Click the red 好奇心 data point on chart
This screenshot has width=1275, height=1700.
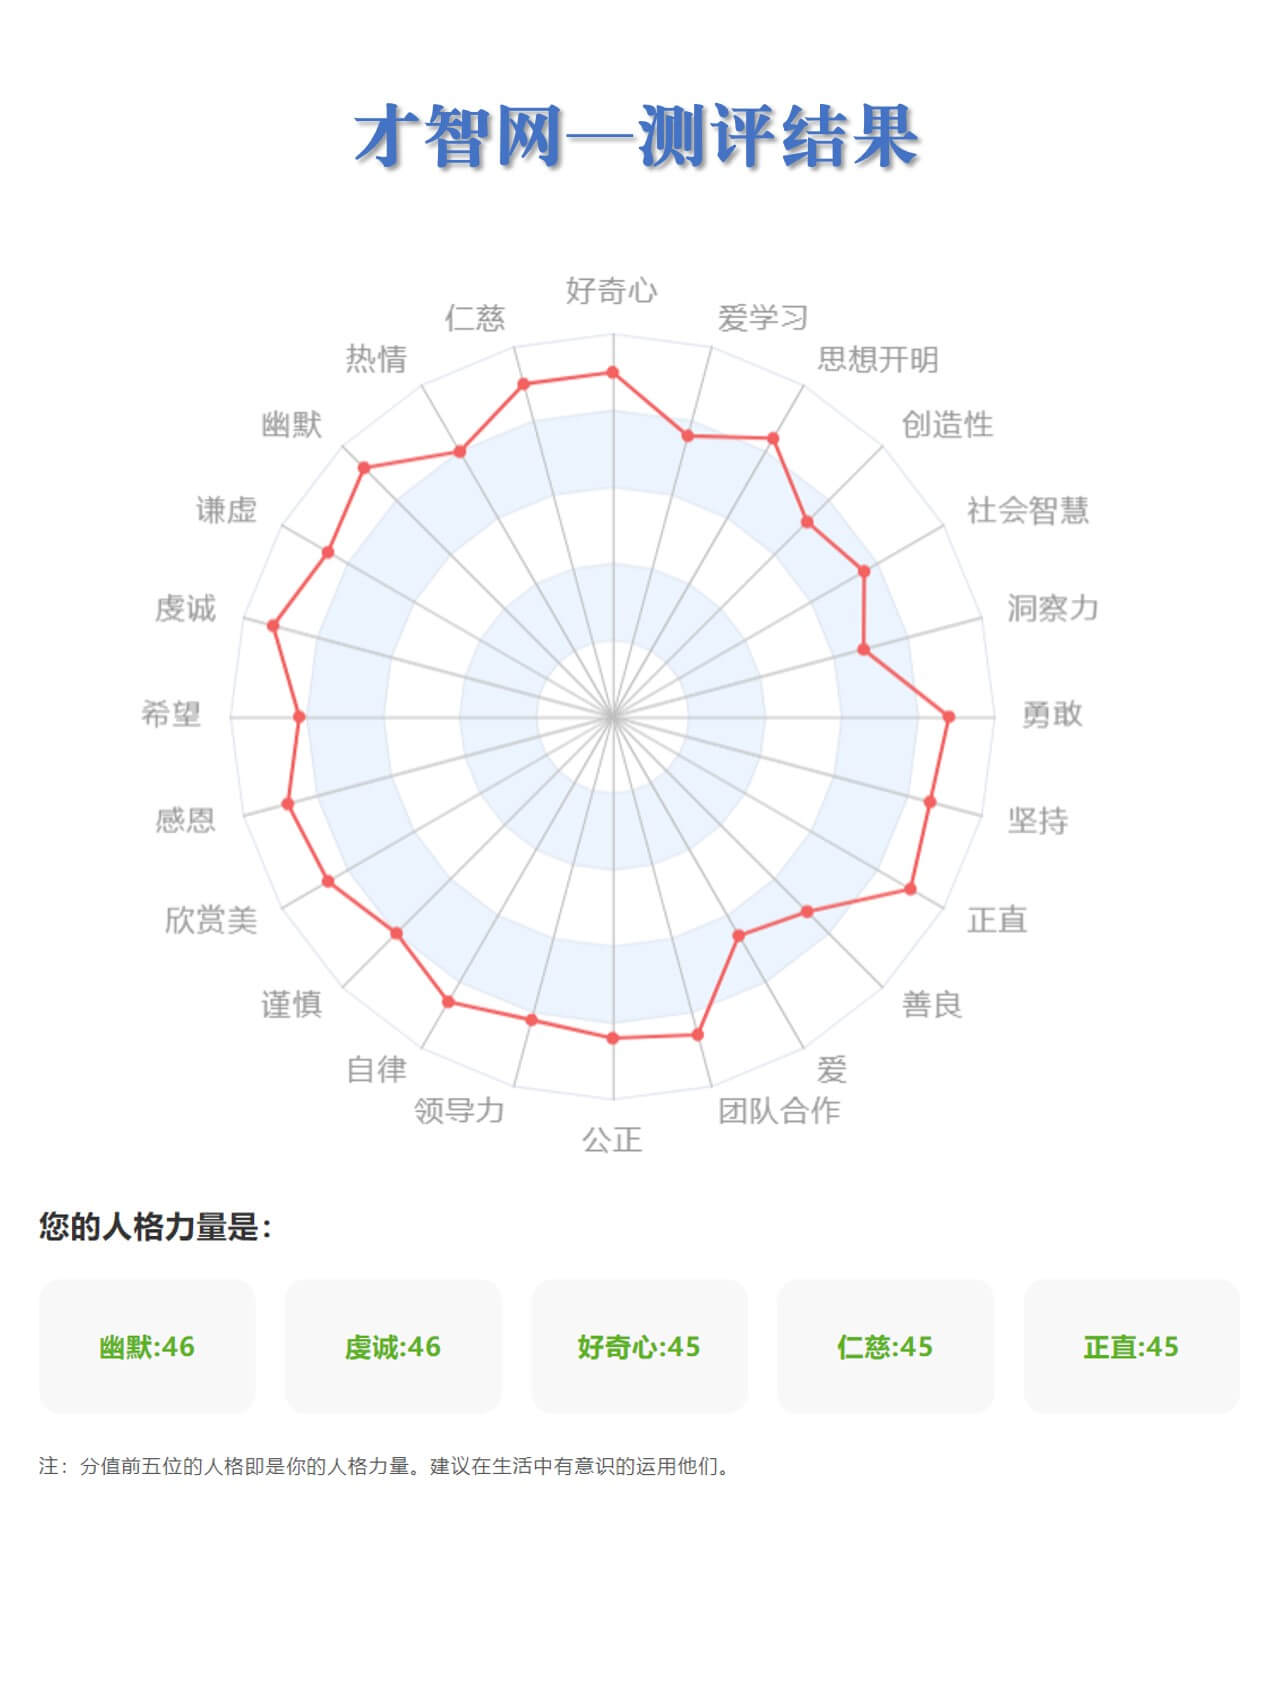(613, 373)
